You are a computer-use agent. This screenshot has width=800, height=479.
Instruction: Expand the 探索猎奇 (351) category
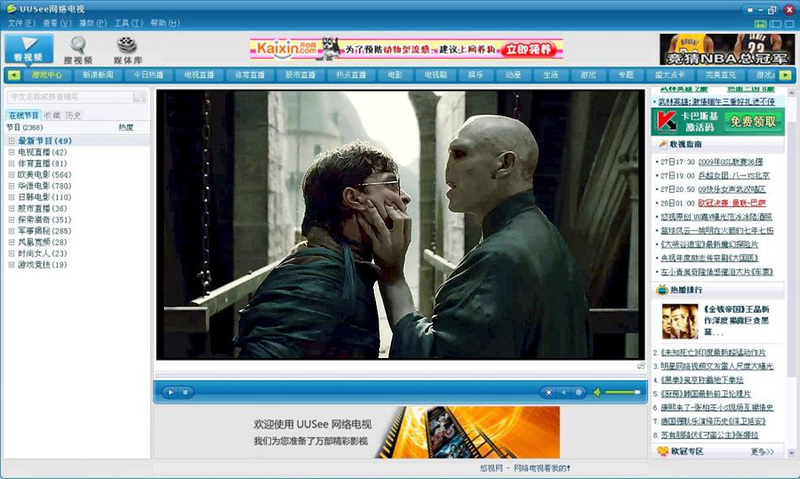coord(11,220)
